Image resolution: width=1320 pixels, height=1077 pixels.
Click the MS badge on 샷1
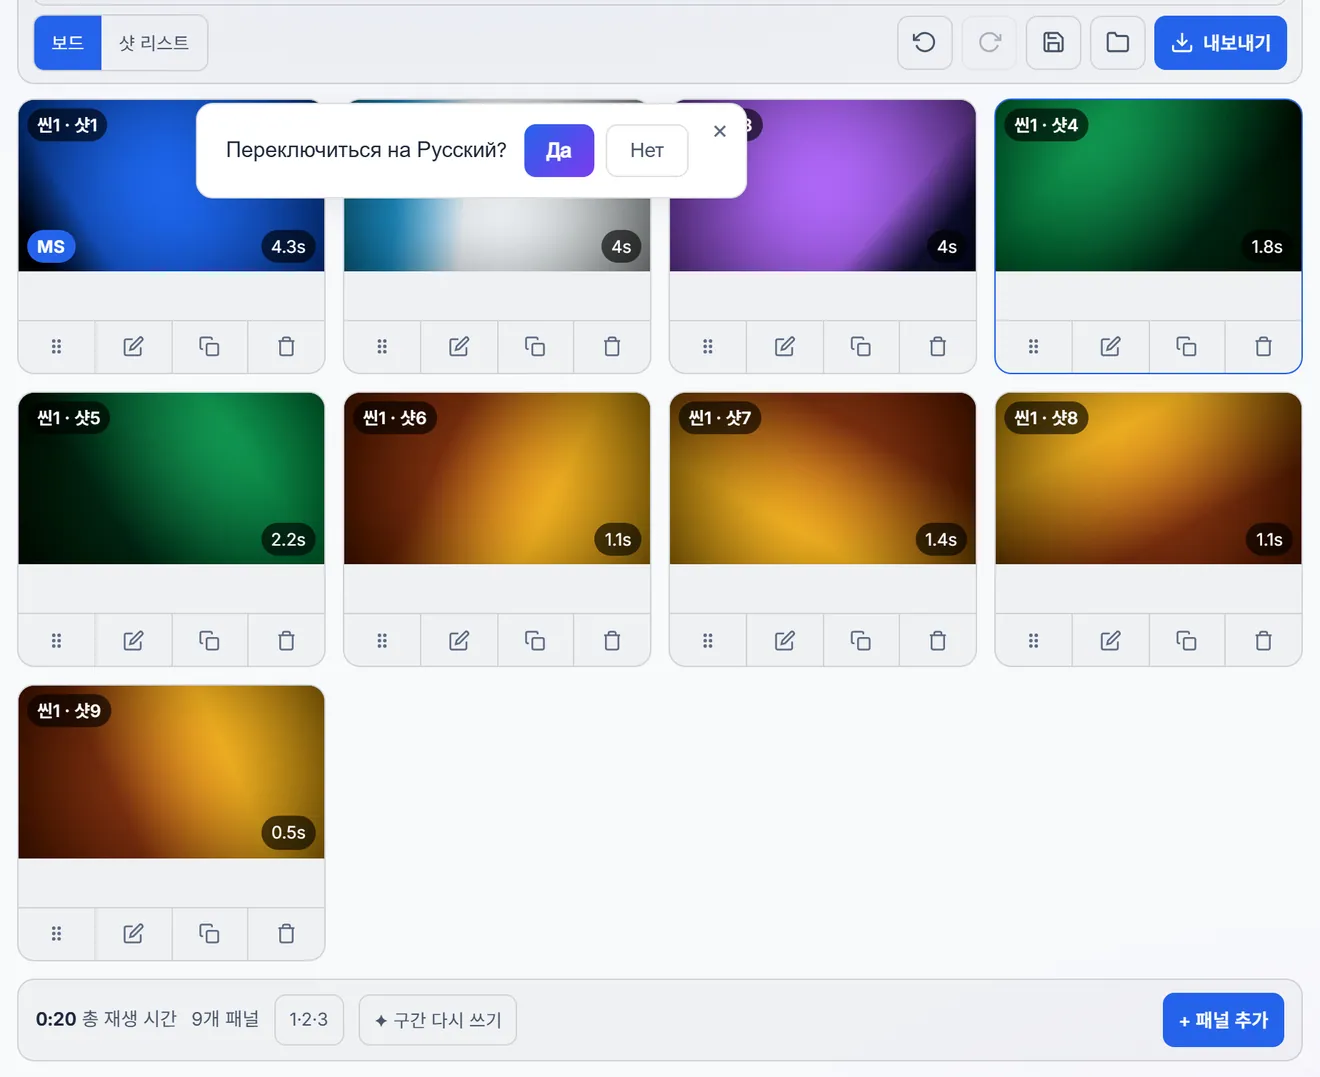pos(51,247)
